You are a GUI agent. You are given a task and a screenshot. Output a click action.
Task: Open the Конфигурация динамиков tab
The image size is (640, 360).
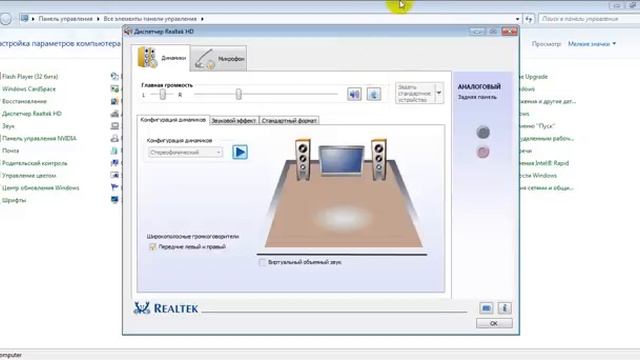pos(173,120)
